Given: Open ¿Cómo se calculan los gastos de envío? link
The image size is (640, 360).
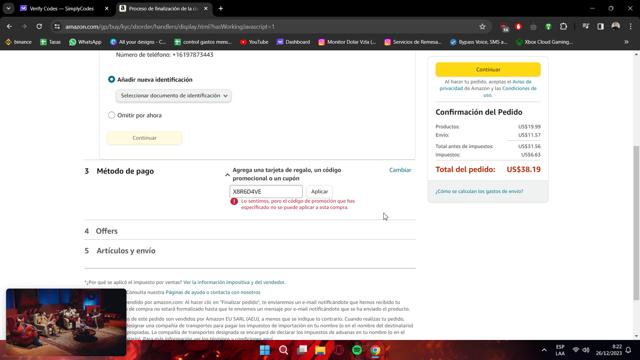Looking at the screenshot, I should point(479,191).
